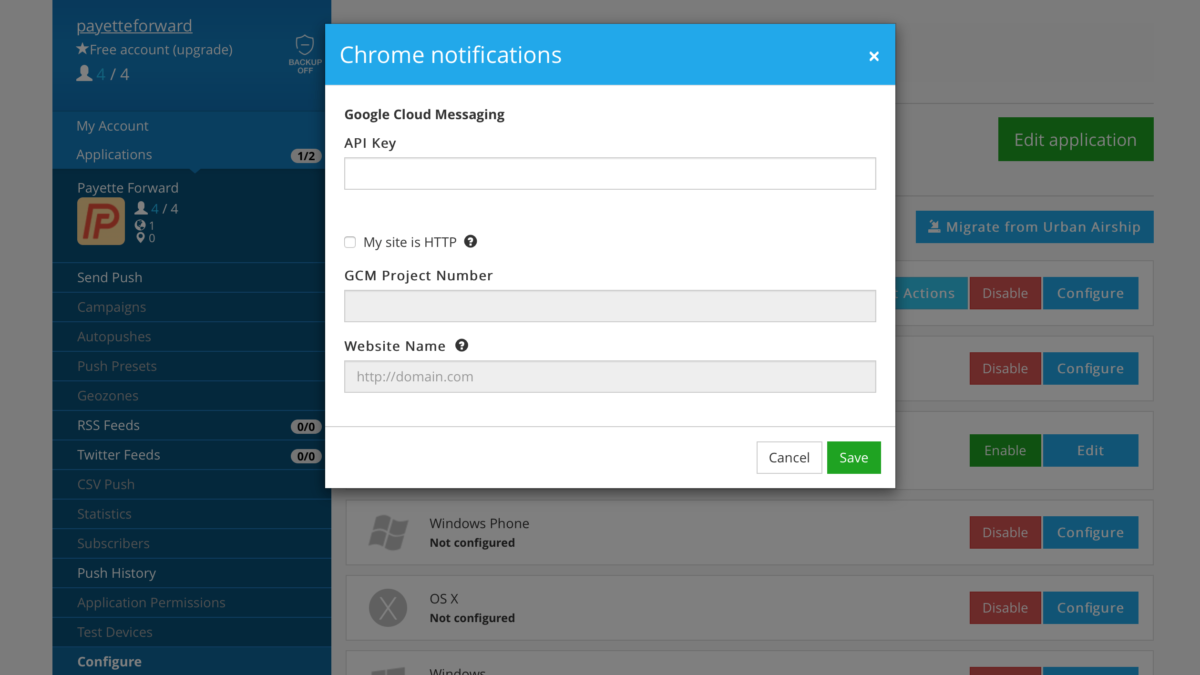Disable Windows Phone notifications
Screen dimensions: 1200x675
coord(1004,532)
